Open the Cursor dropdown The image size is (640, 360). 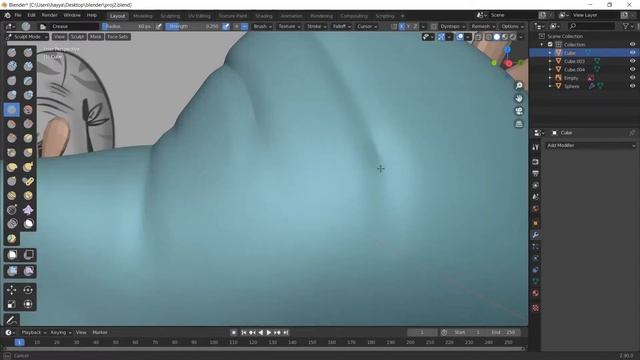(367, 26)
